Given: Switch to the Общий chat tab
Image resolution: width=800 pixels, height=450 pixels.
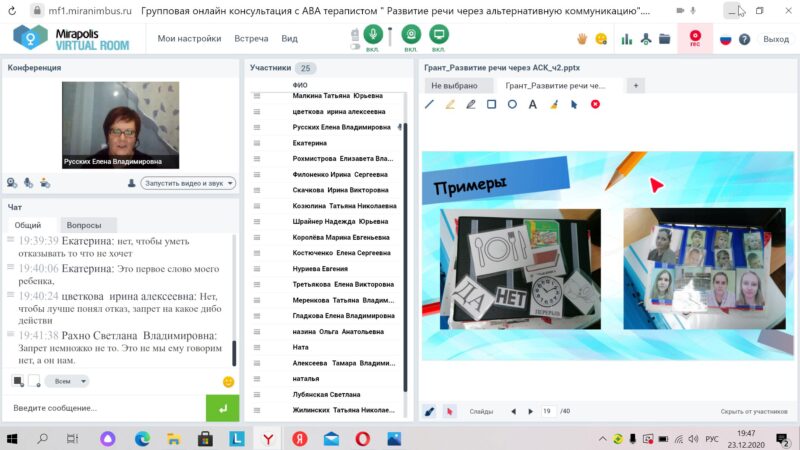Looking at the screenshot, I should tap(28, 225).
